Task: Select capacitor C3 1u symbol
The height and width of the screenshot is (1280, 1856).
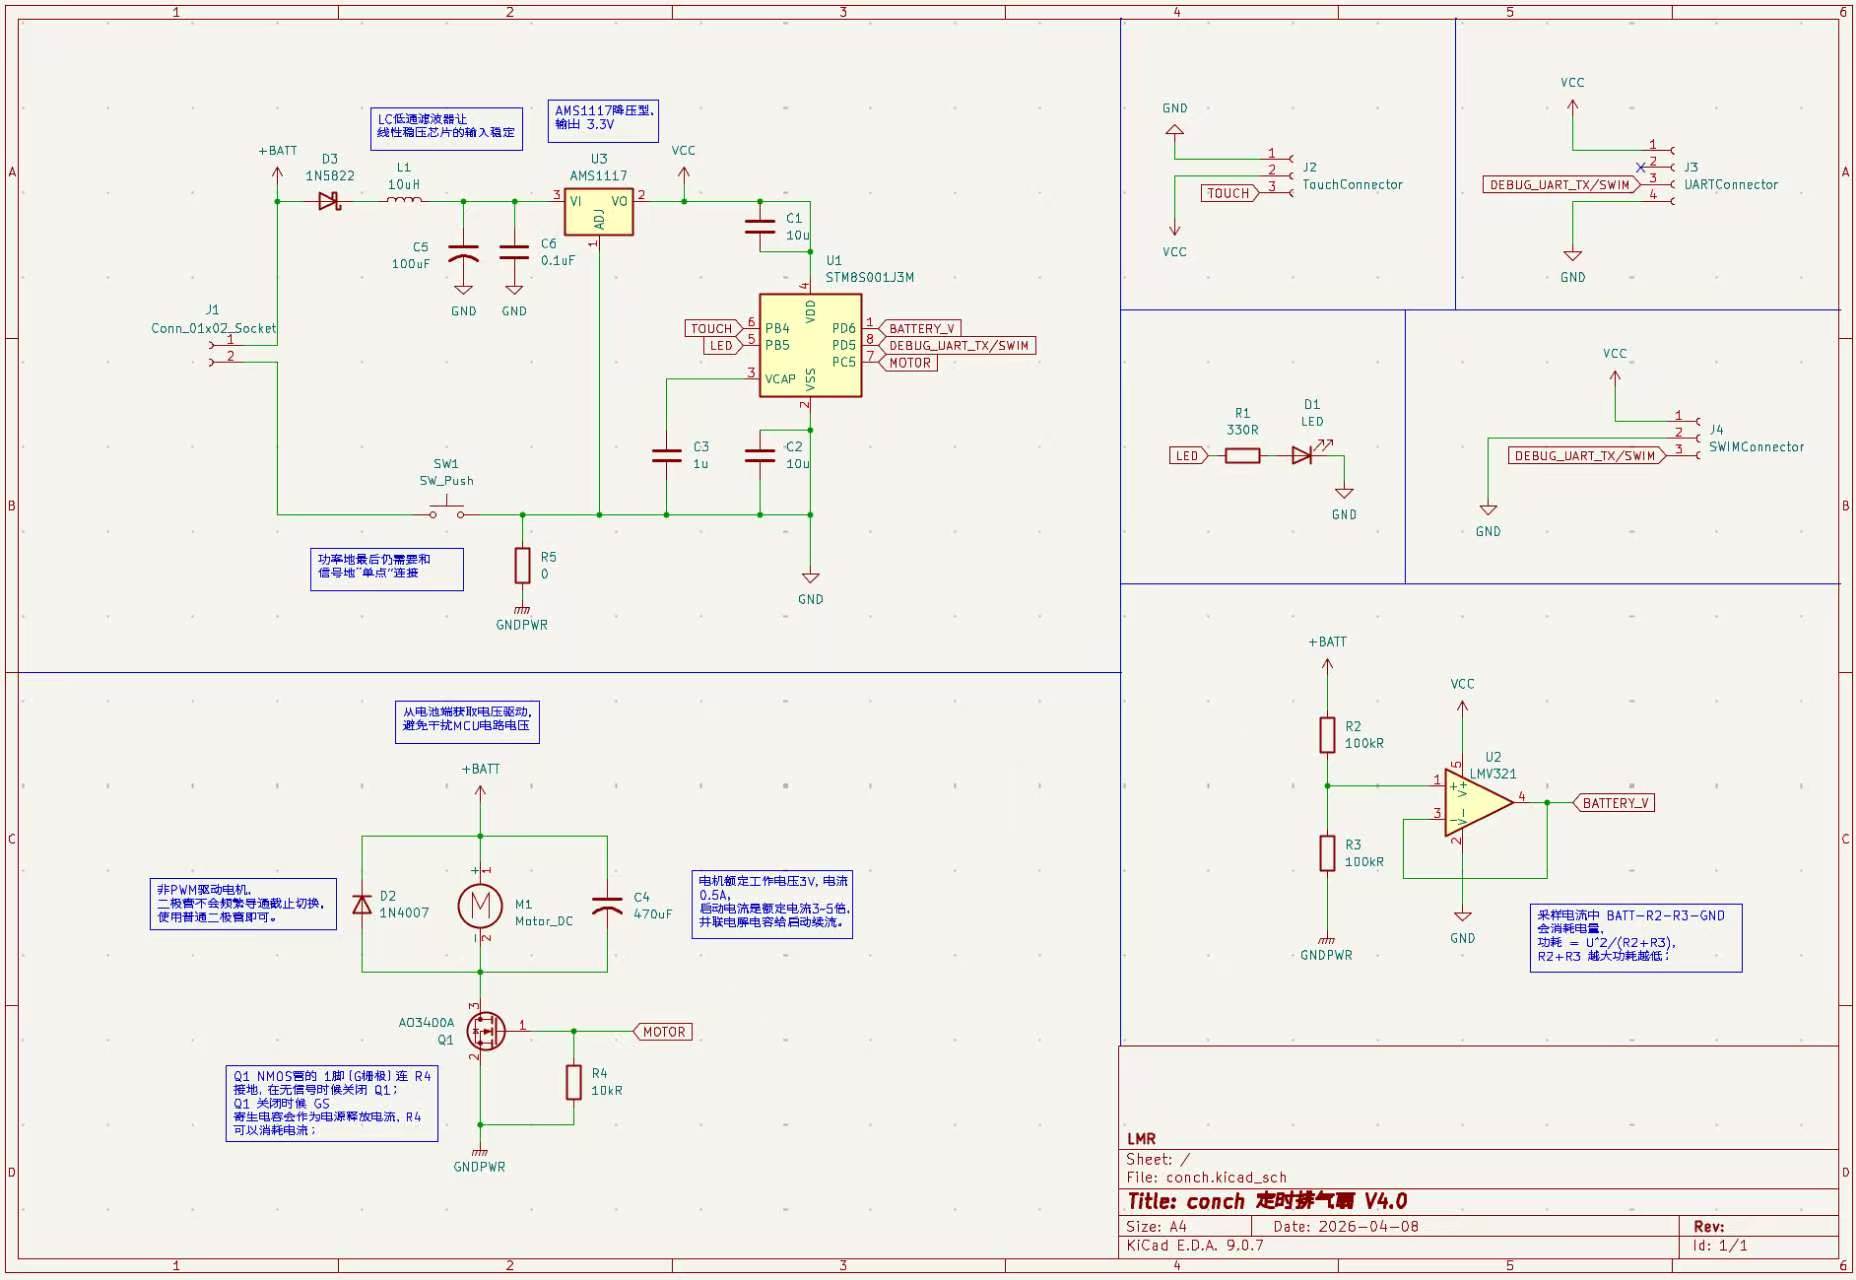Action: pos(666,455)
